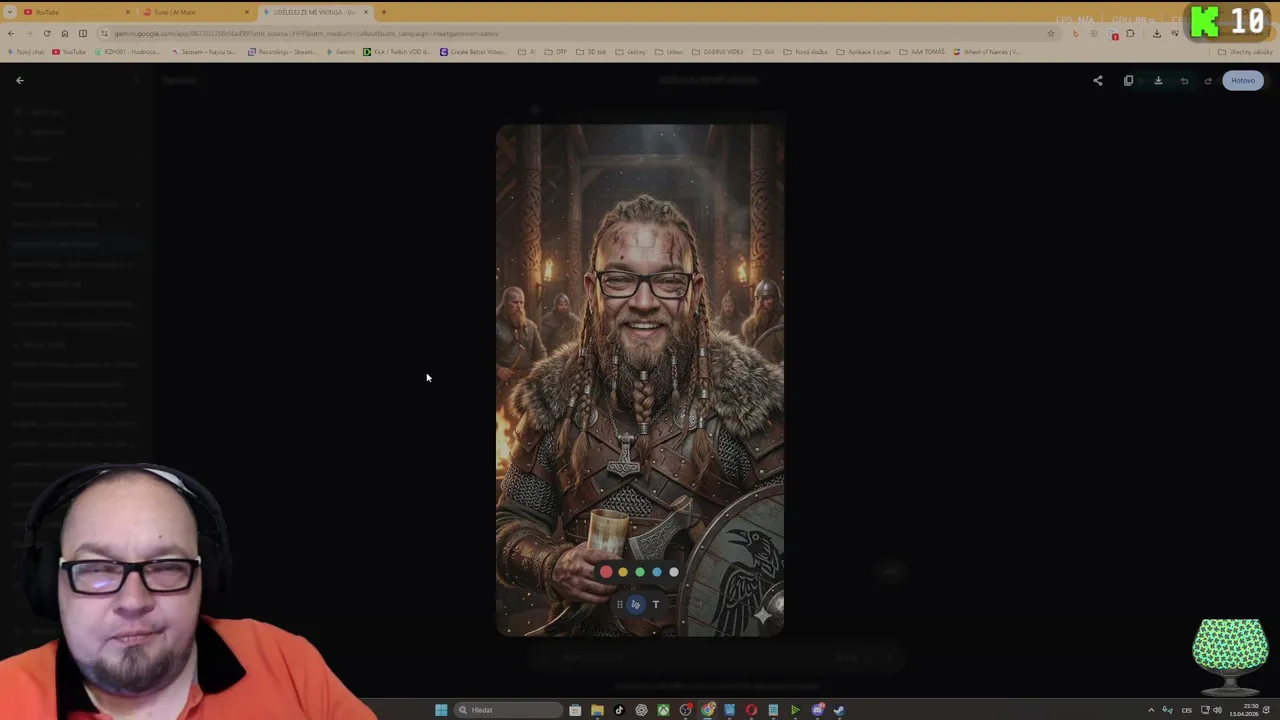The height and width of the screenshot is (720, 1280).
Task: Bookmark this page with the star
Action: point(1050,33)
